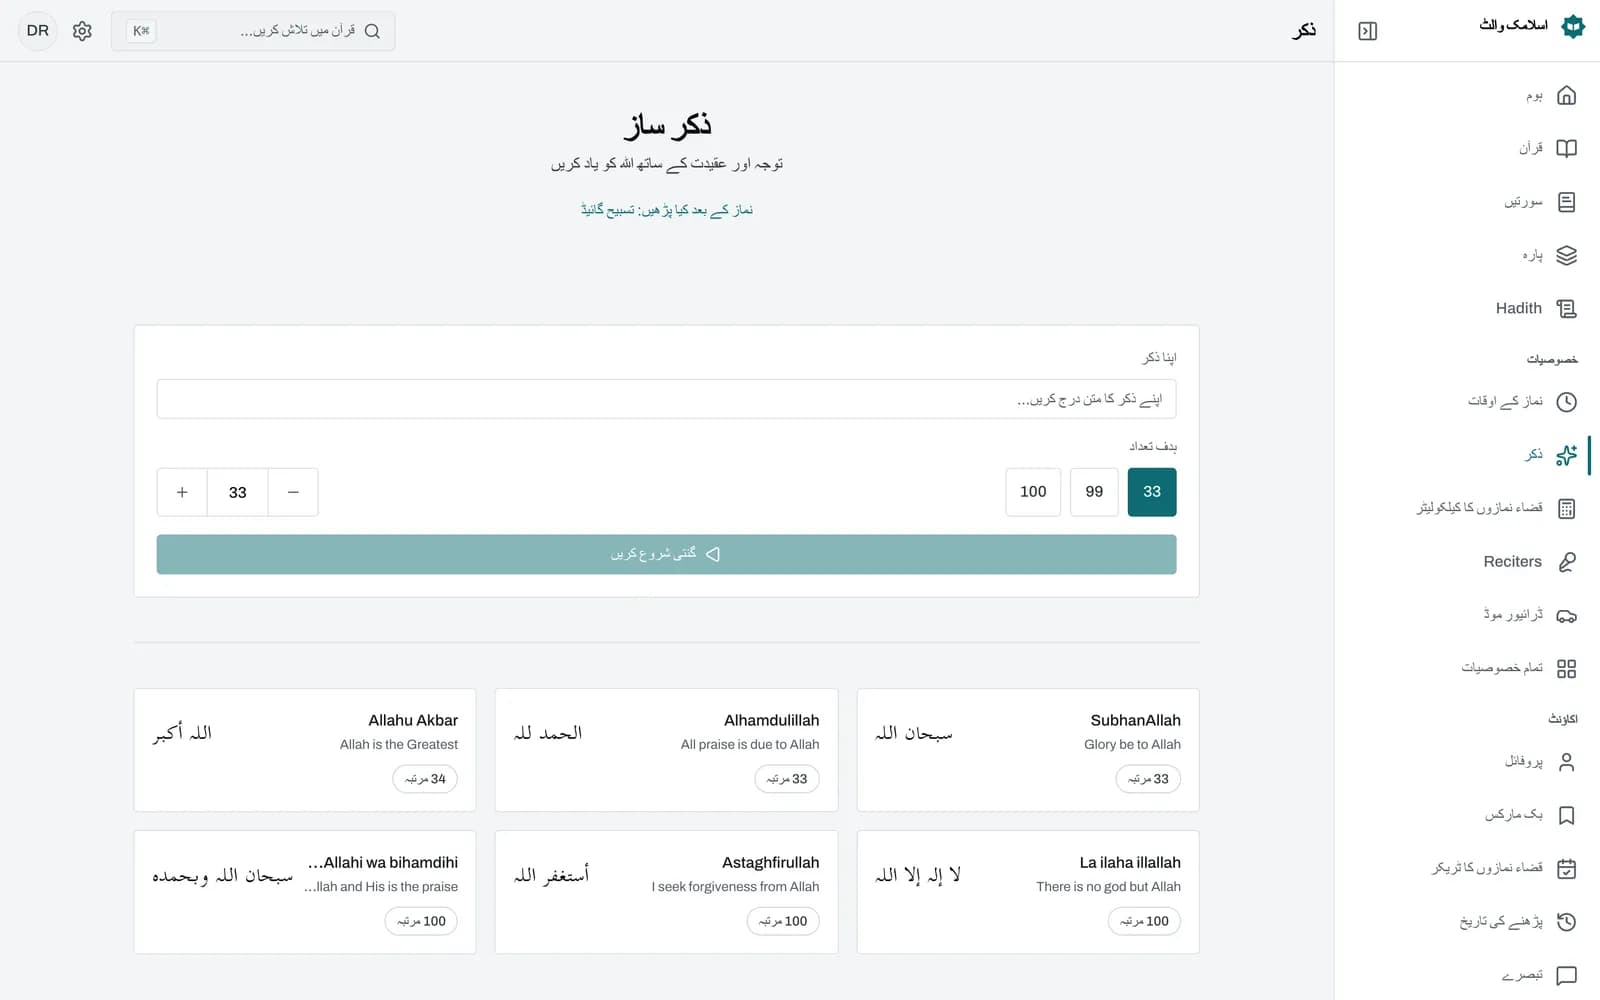Increase the count with plus button
The height and width of the screenshot is (1000, 1600).
[182, 492]
